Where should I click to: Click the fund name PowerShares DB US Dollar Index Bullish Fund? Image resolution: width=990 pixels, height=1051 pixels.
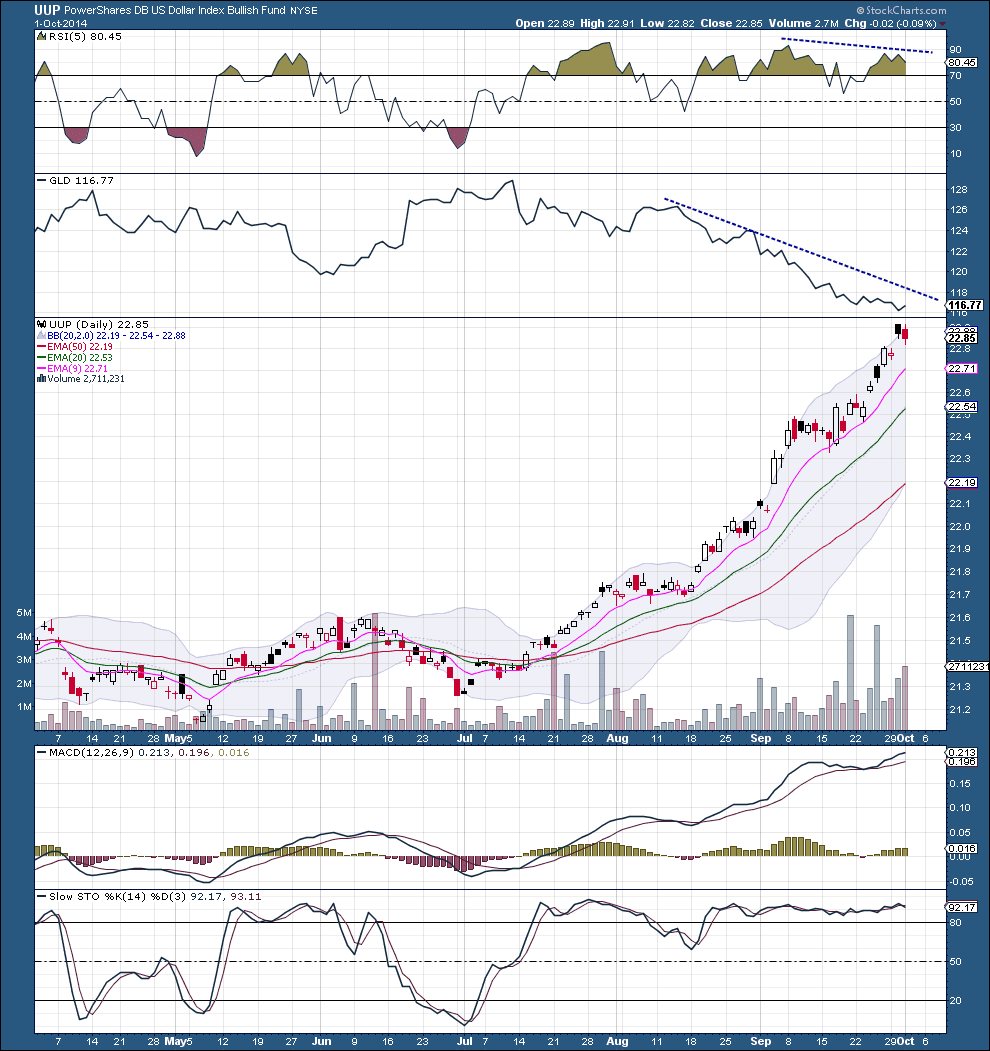(x=175, y=10)
